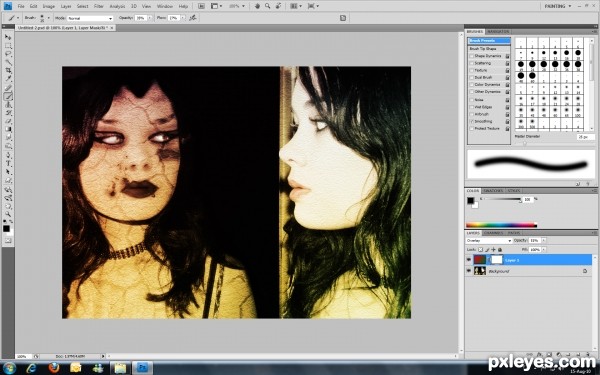Launch Bridge from application bar
Screen dimensions: 600x375
(201, 6)
